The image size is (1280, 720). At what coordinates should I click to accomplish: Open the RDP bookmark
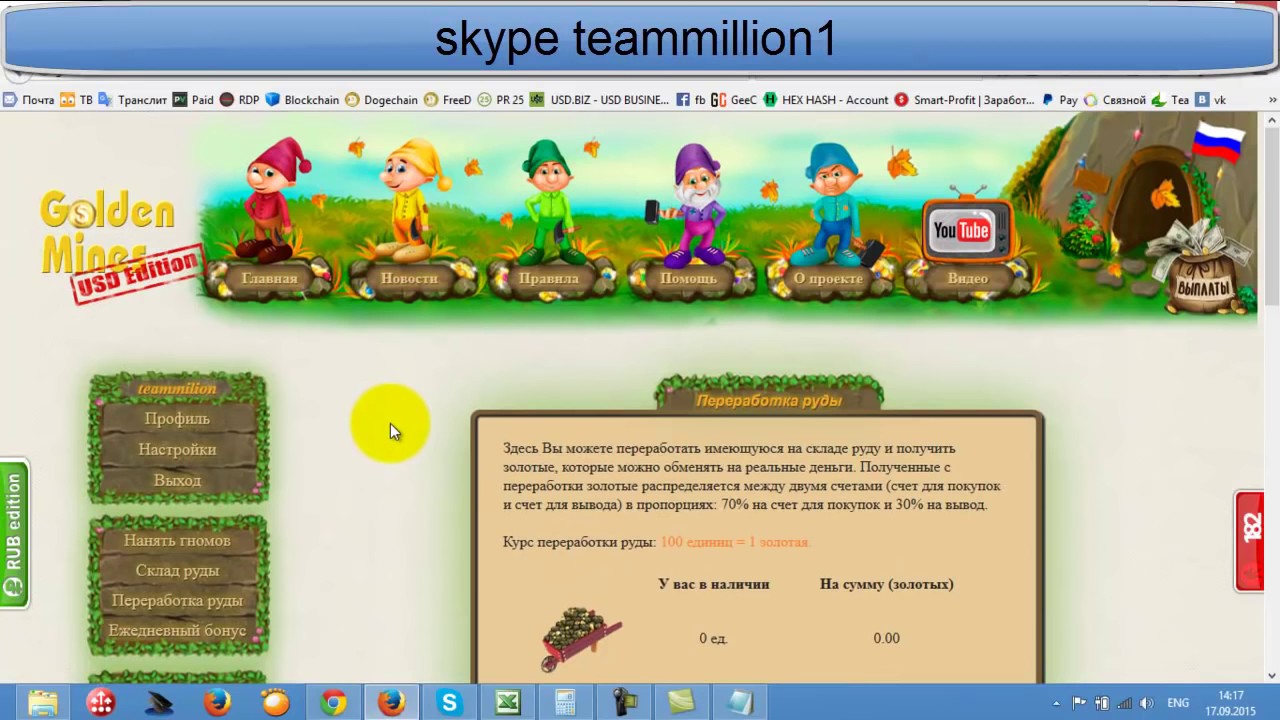[240, 100]
